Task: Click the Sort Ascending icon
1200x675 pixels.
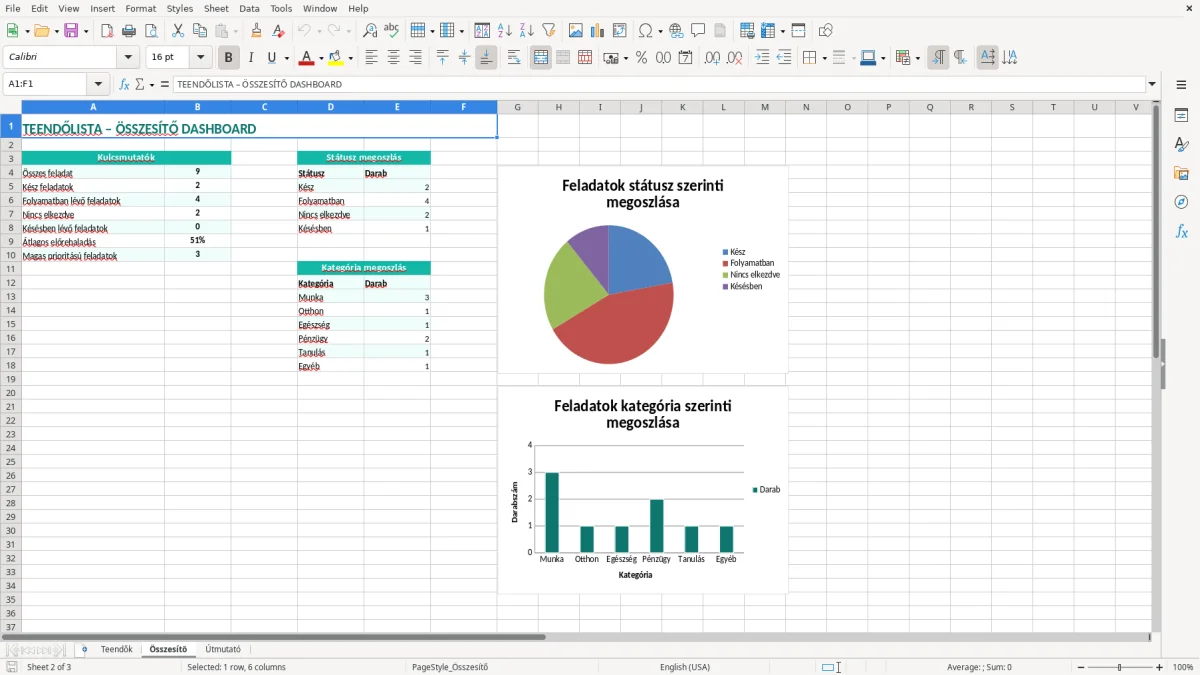Action: pyautogui.click(x=505, y=31)
